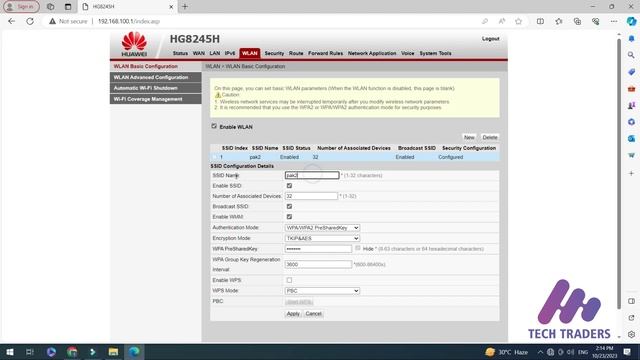Open File Explorer from the taskbar
The width and height of the screenshot is (640, 360).
(x=113, y=352)
